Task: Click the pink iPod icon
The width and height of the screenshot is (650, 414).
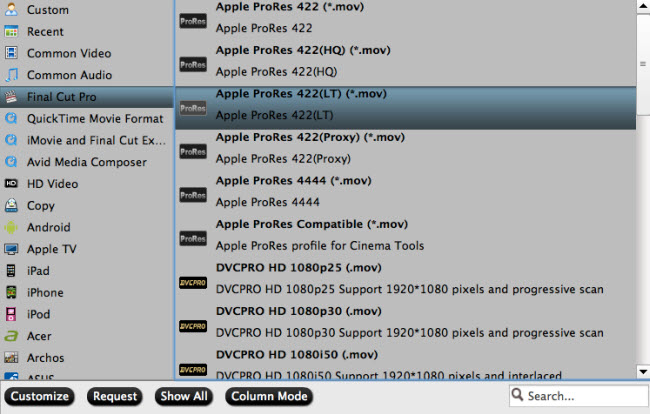Action: pos(11,314)
